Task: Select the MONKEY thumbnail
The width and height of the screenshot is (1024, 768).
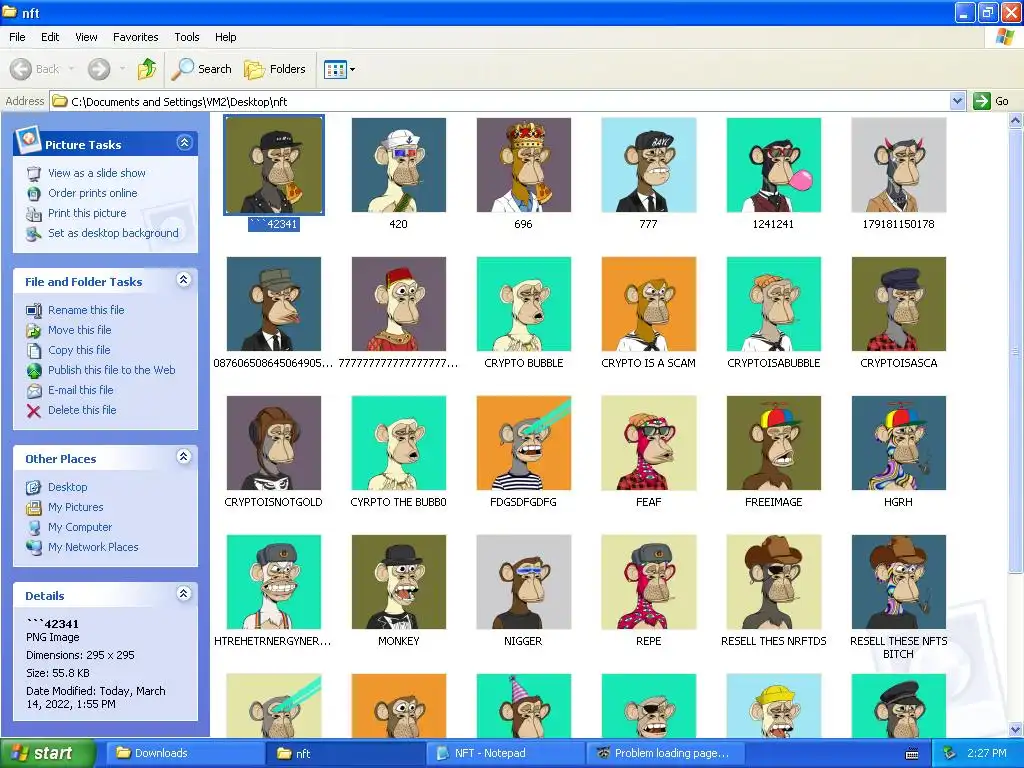Action: 398,582
